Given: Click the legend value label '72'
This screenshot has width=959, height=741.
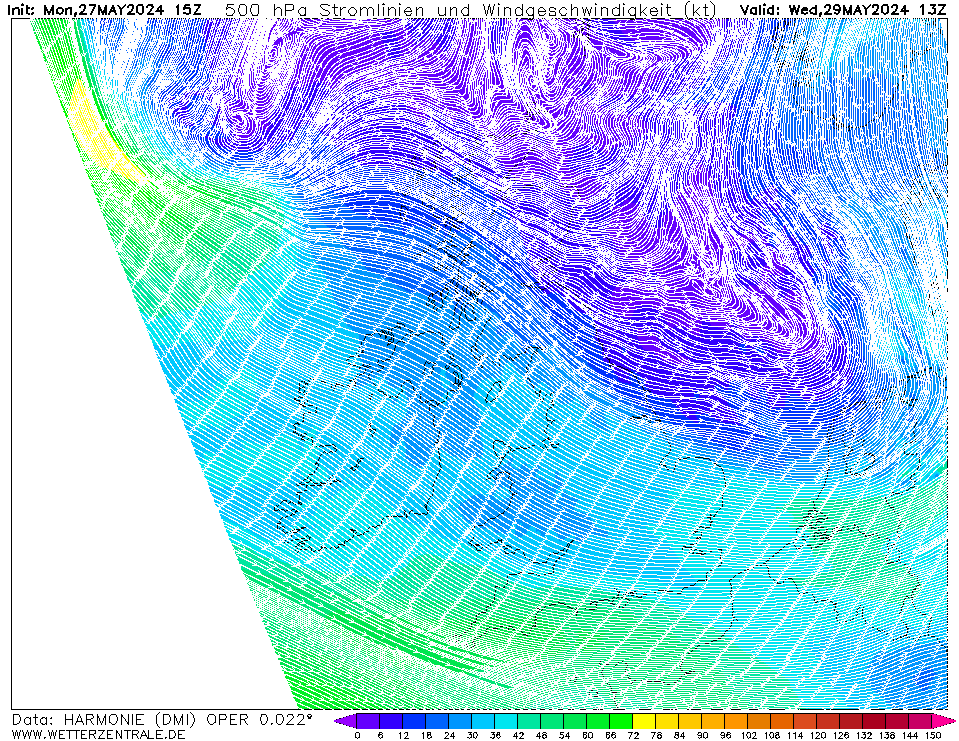Looking at the screenshot, I should click(x=633, y=735).
